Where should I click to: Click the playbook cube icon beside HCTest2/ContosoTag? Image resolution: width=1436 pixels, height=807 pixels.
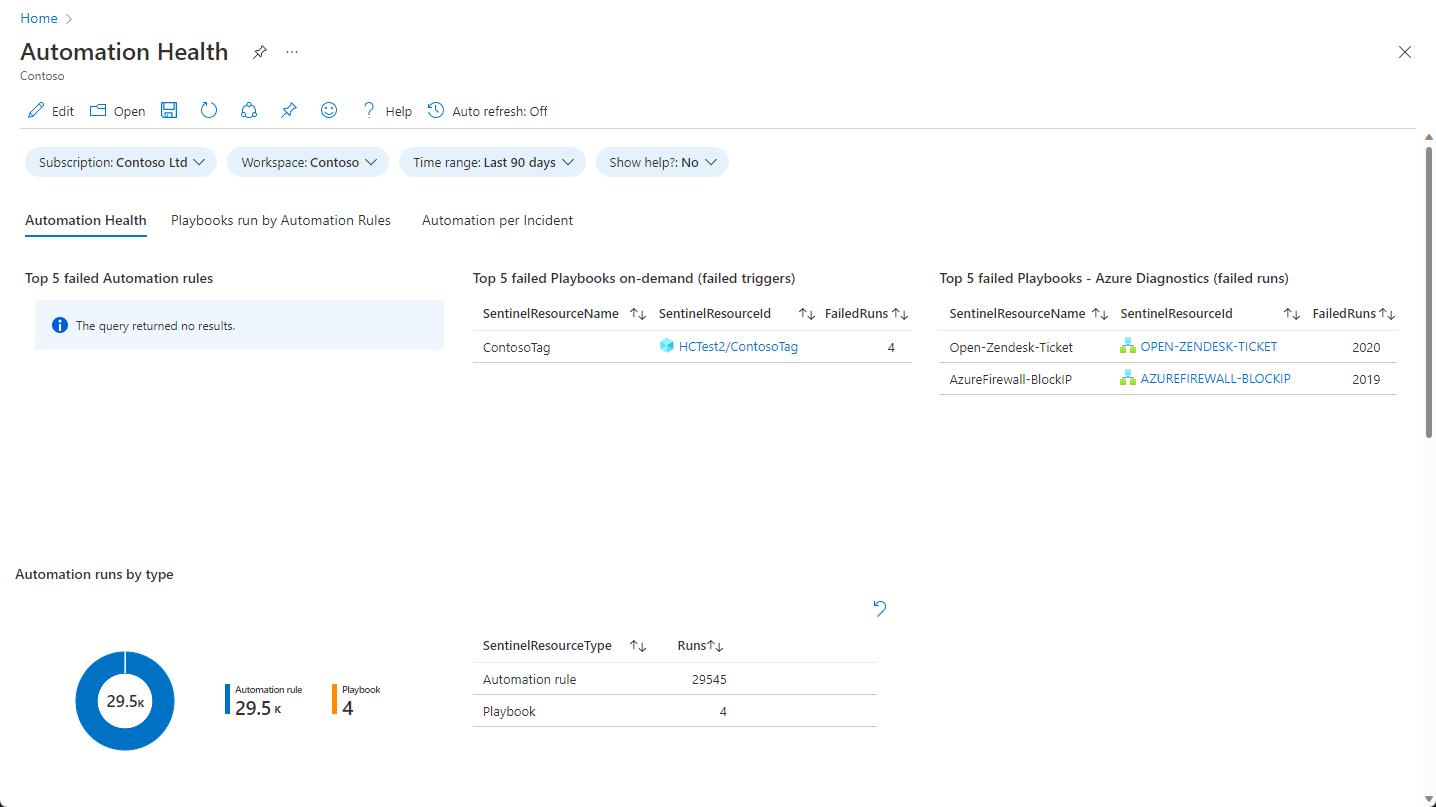click(666, 345)
